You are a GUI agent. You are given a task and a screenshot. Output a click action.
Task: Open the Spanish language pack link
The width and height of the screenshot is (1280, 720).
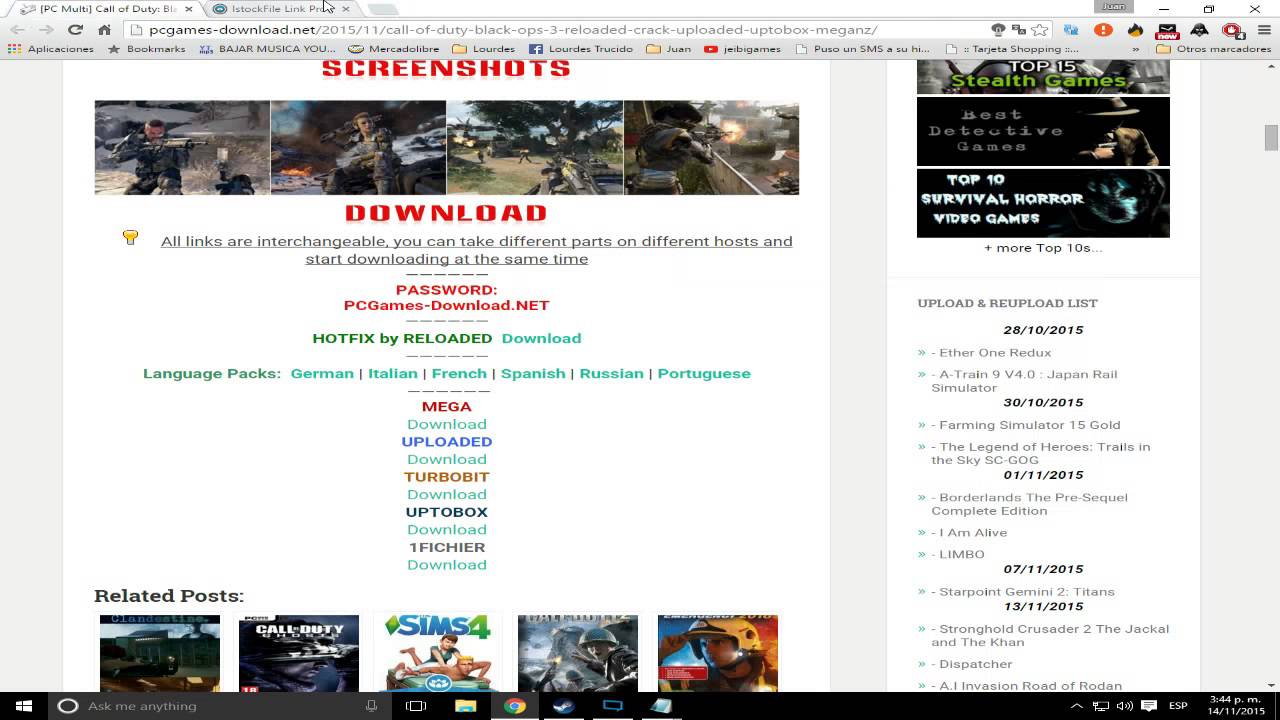[533, 373]
